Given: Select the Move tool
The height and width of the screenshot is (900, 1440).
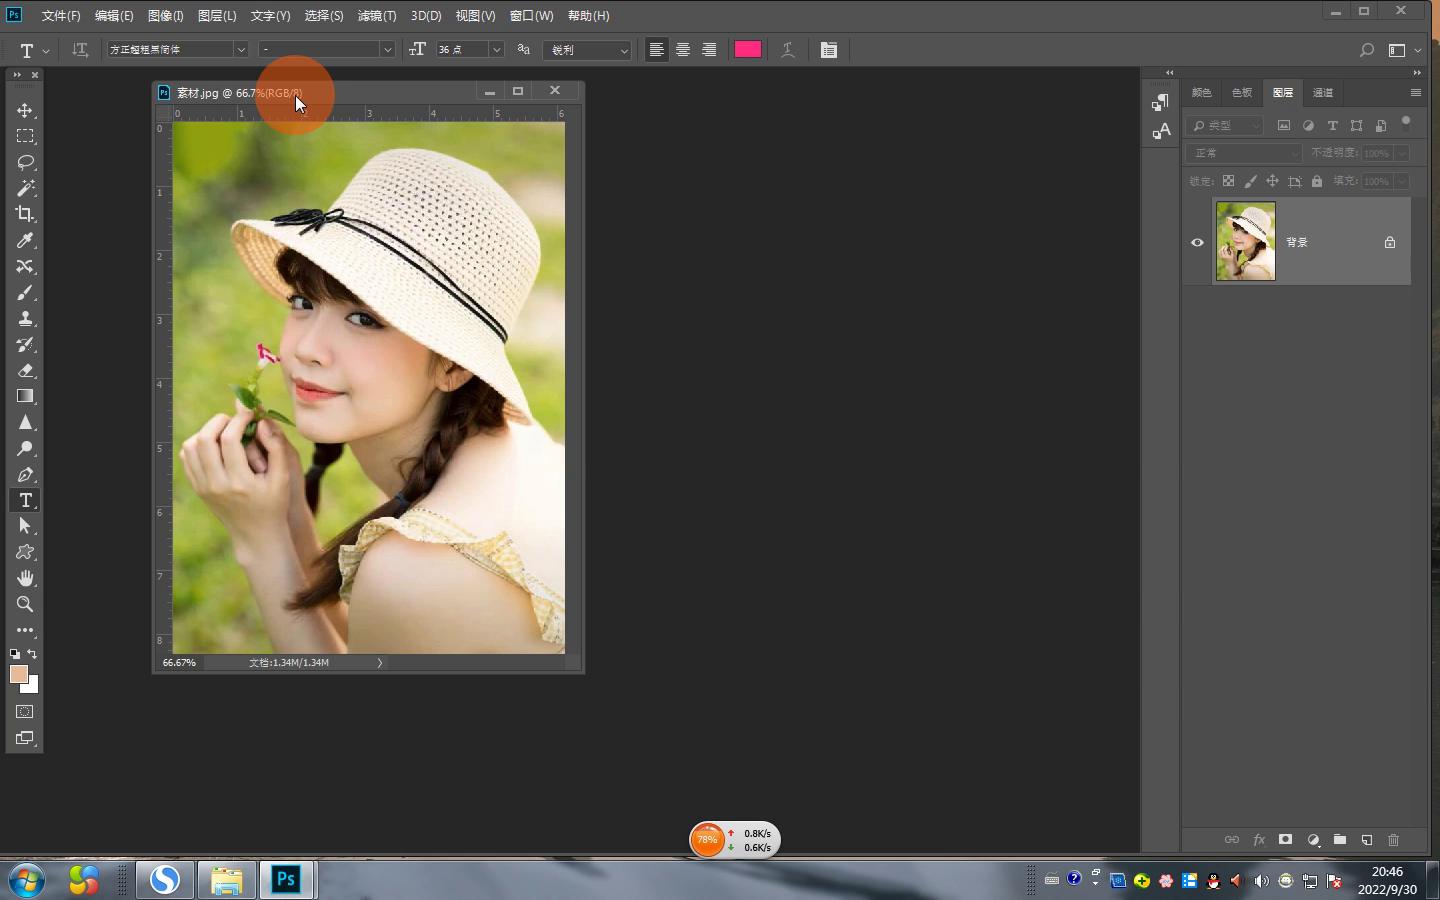Looking at the screenshot, I should pos(25,110).
